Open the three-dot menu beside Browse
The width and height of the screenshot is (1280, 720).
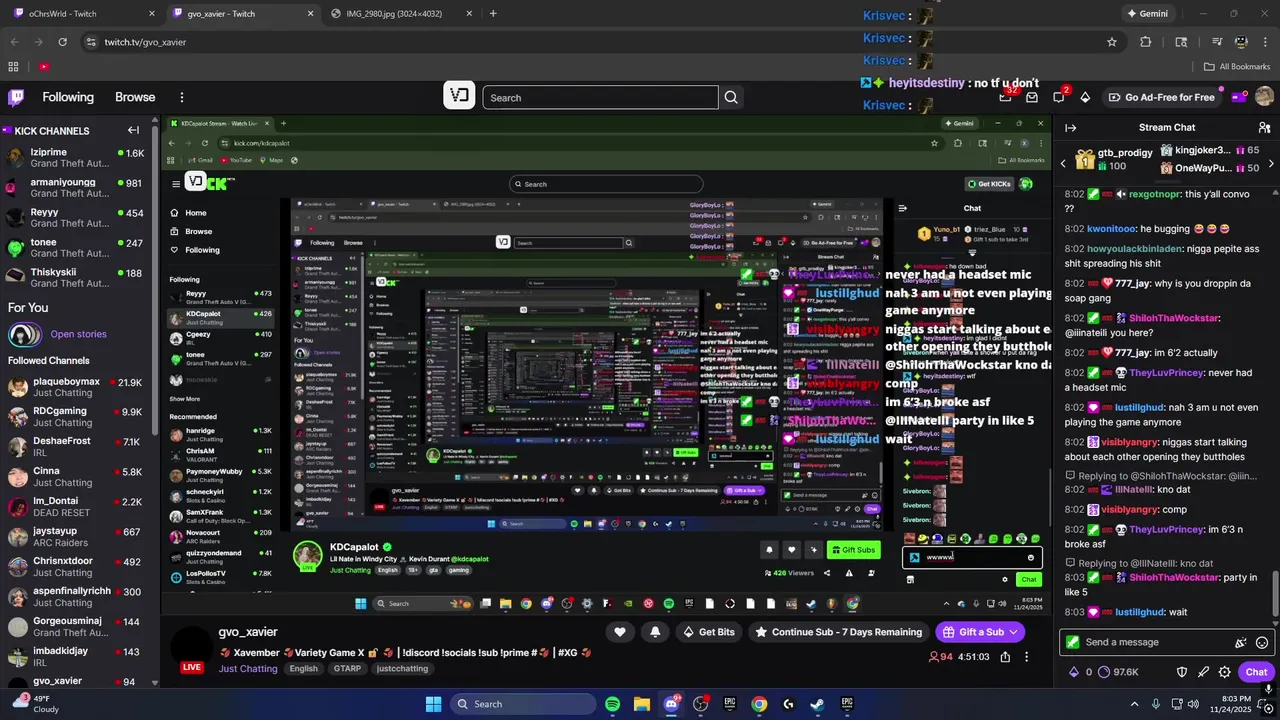click(182, 97)
